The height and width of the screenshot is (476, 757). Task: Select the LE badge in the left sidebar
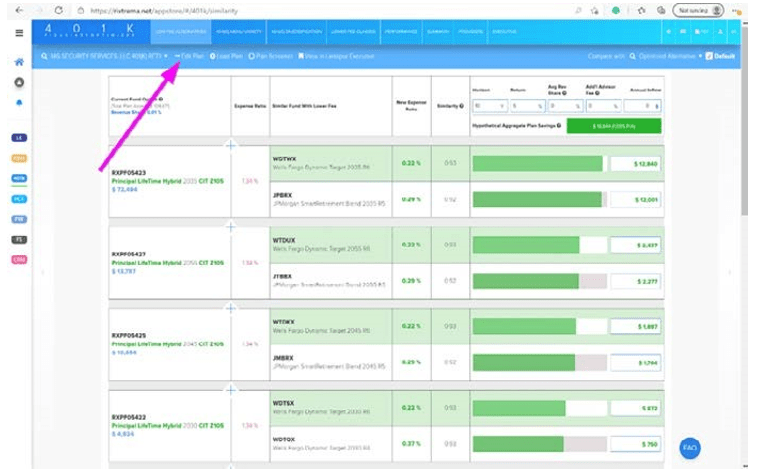pyautogui.click(x=19, y=136)
